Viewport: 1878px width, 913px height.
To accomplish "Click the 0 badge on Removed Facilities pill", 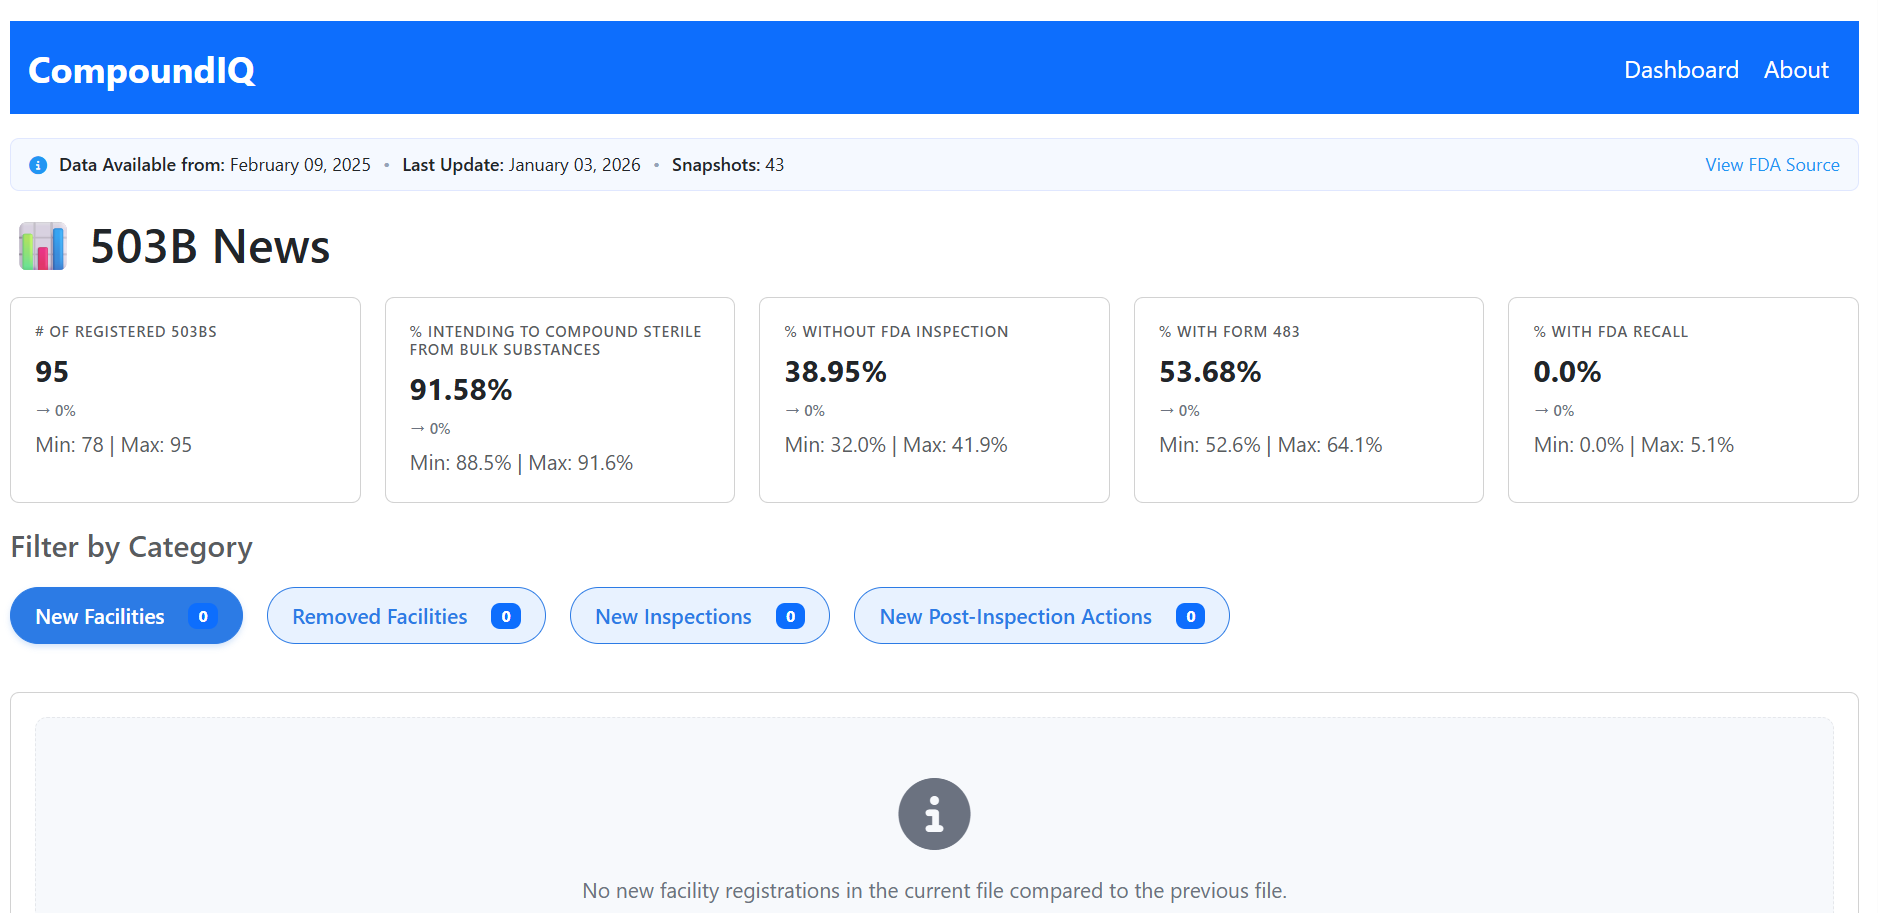I will 508,616.
